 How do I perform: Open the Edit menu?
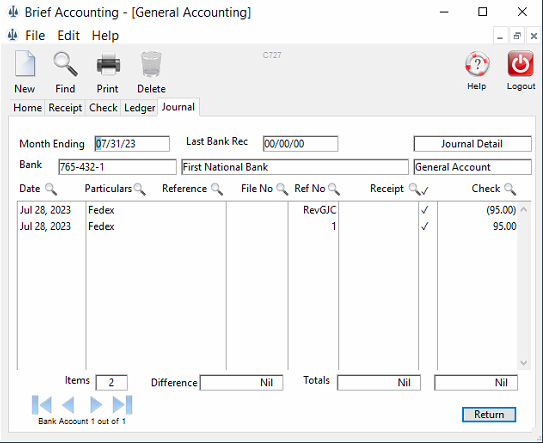coord(68,35)
